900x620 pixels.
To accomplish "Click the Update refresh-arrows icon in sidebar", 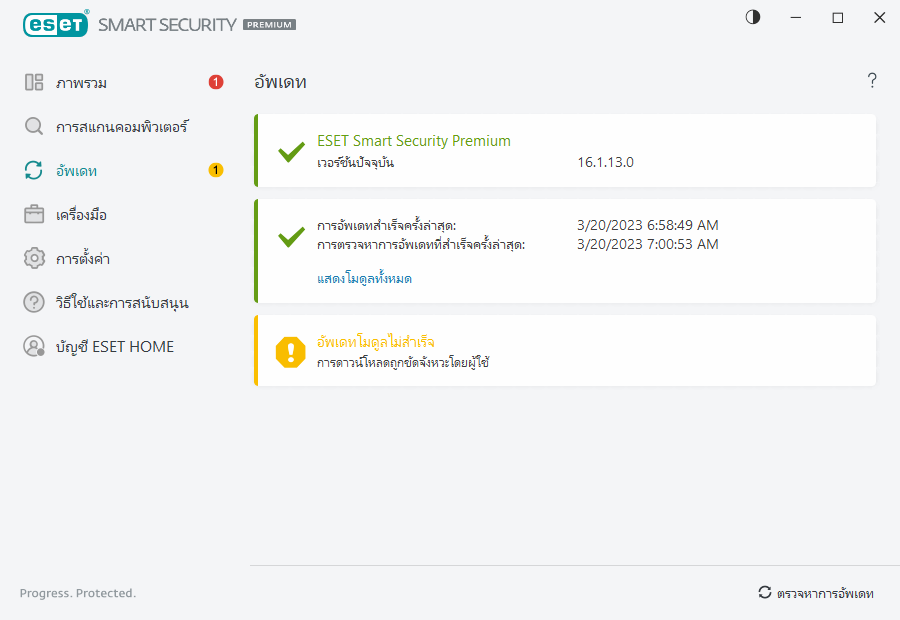I will pyautogui.click(x=33, y=170).
